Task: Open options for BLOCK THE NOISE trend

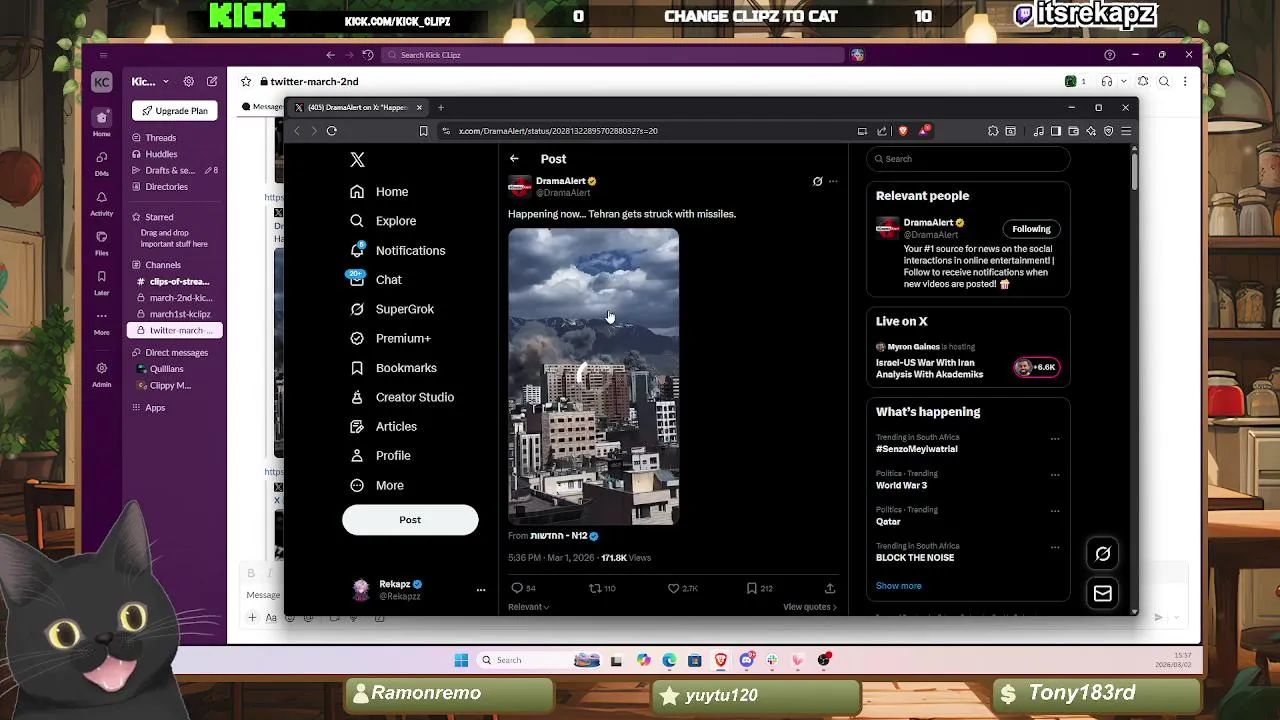Action: 1054,547
